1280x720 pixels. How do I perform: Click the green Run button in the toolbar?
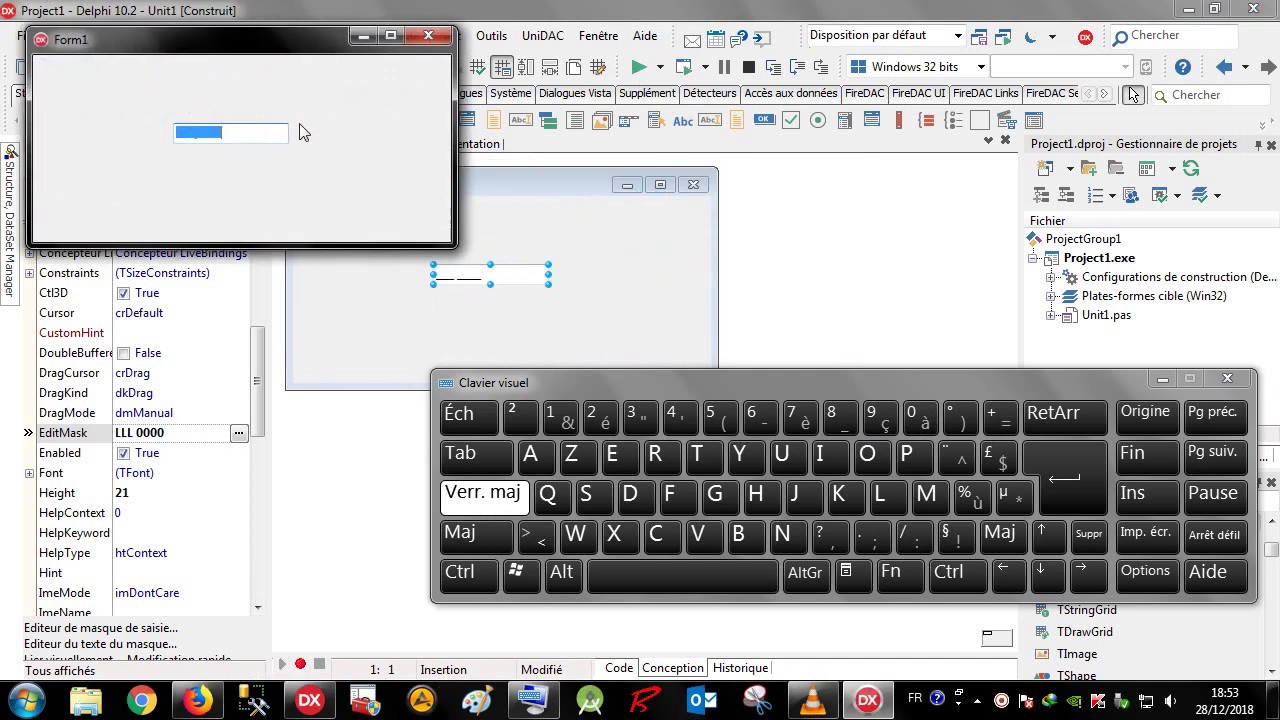pos(638,67)
